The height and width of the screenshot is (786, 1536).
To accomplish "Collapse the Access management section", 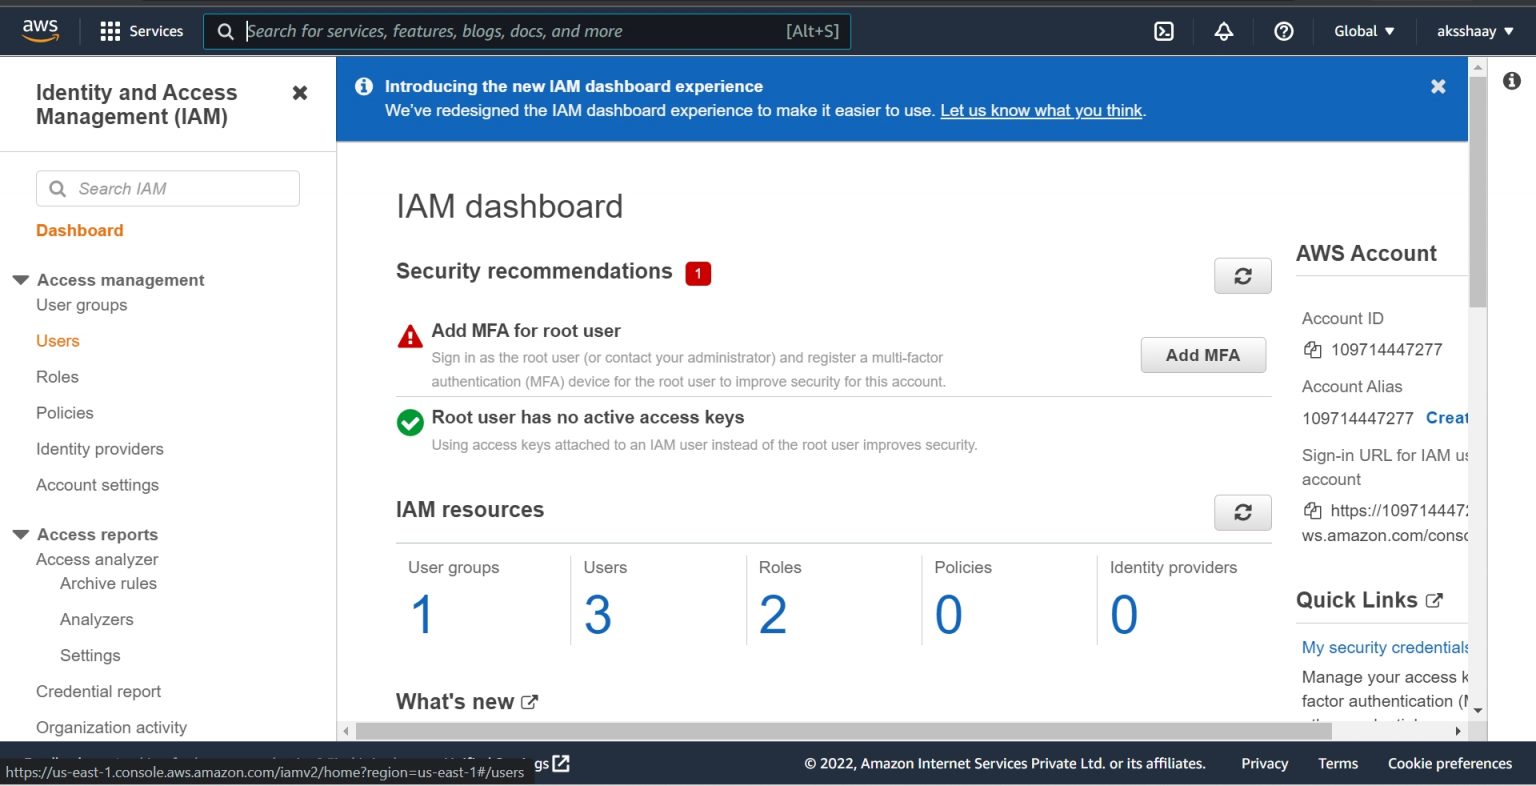I will pyautogui.click(x=20, y=280).
